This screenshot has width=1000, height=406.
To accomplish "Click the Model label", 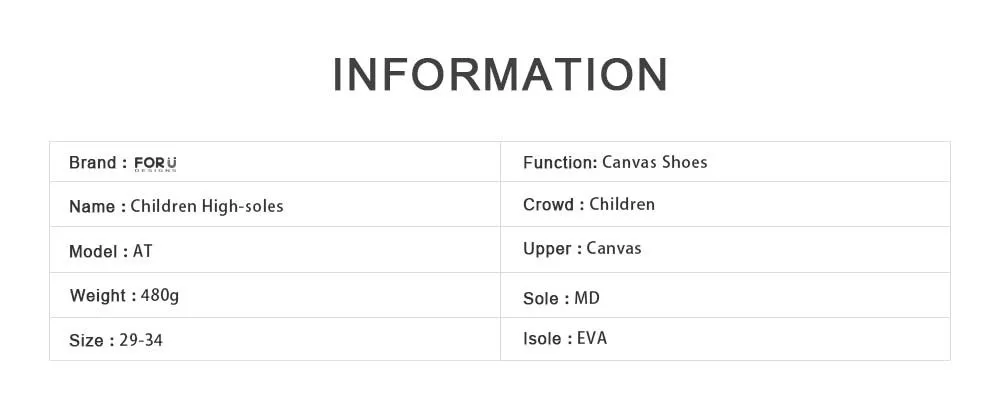I will coord(94,252).
